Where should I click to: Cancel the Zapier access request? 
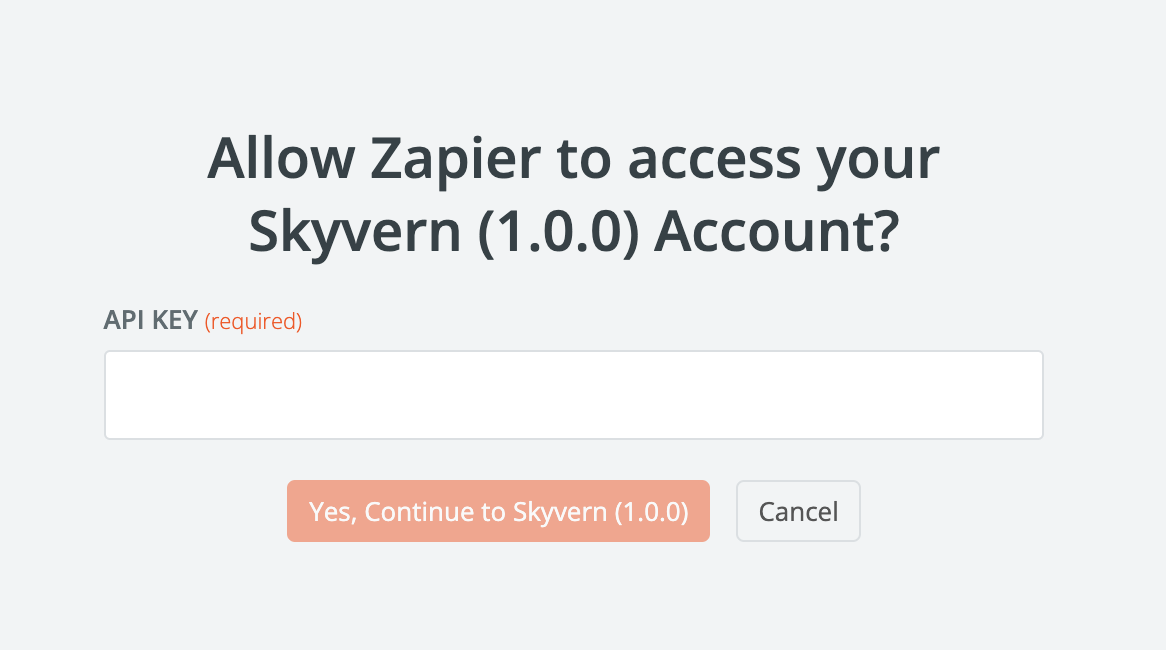[798, 511]
